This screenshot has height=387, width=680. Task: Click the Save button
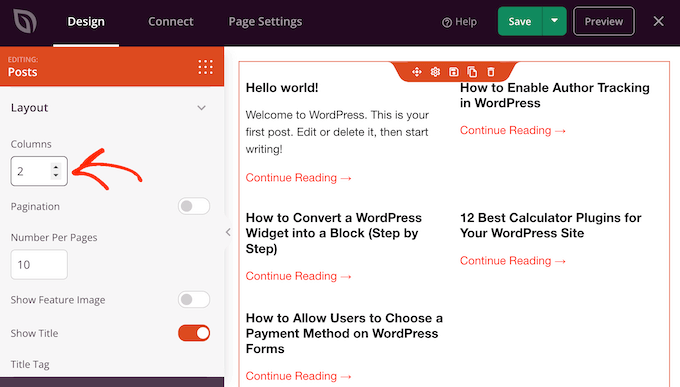point(520,21)
